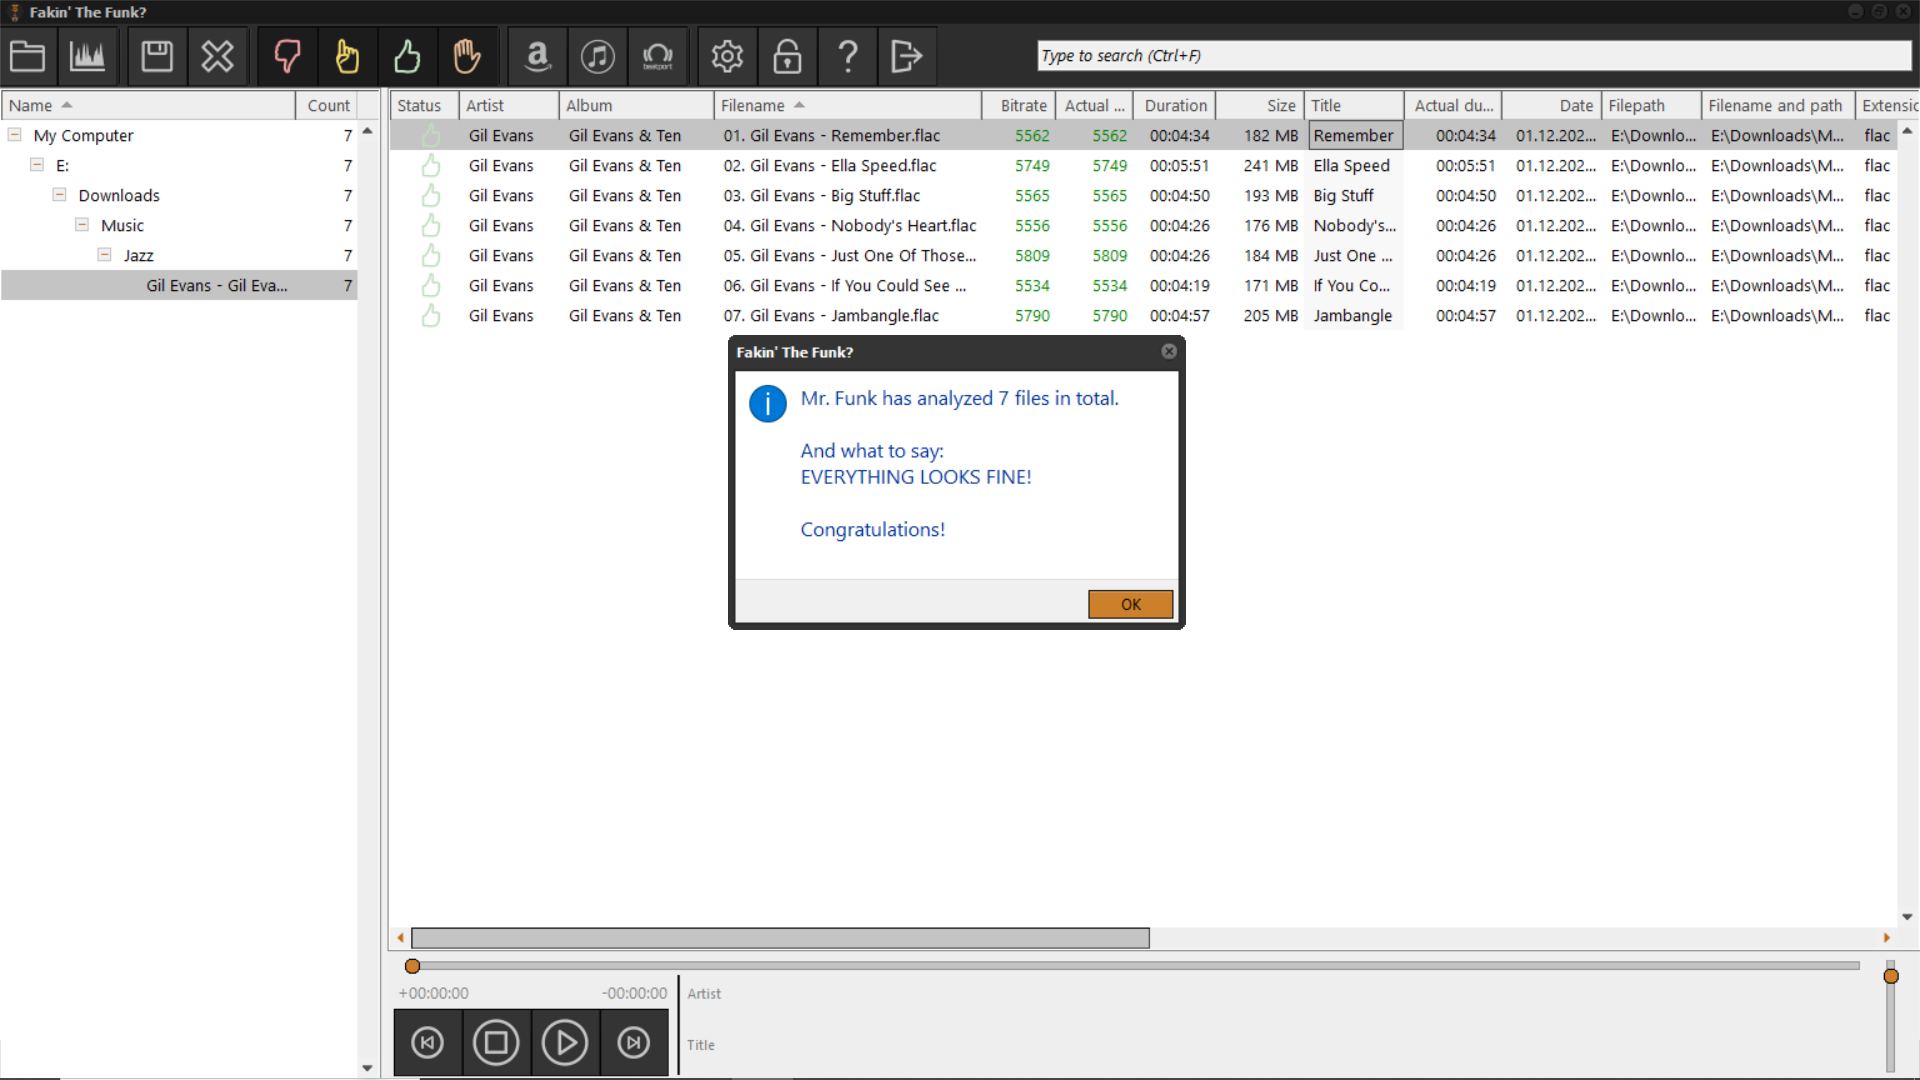Collapse the Jazz folder node
Screen dimensions: 1920x1080
[105, 255]
